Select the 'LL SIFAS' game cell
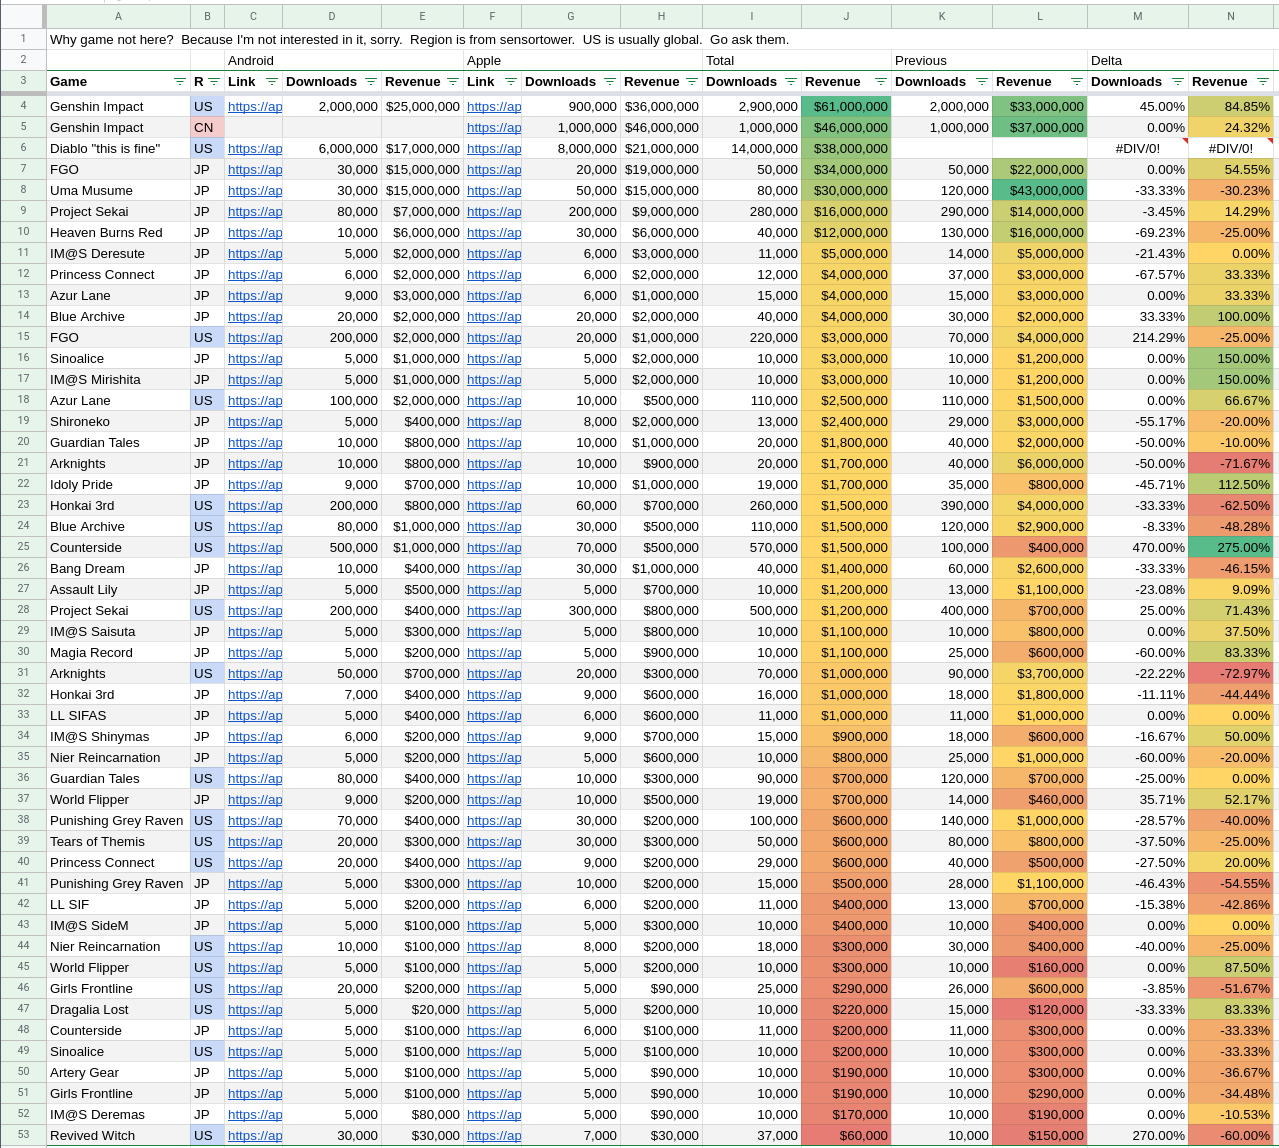 click(x=118, y=716)
